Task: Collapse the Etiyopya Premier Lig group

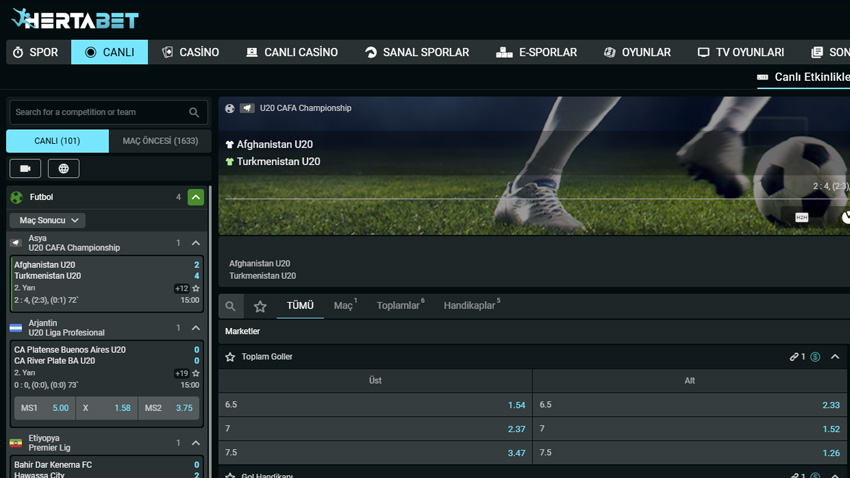Action: 196,443
